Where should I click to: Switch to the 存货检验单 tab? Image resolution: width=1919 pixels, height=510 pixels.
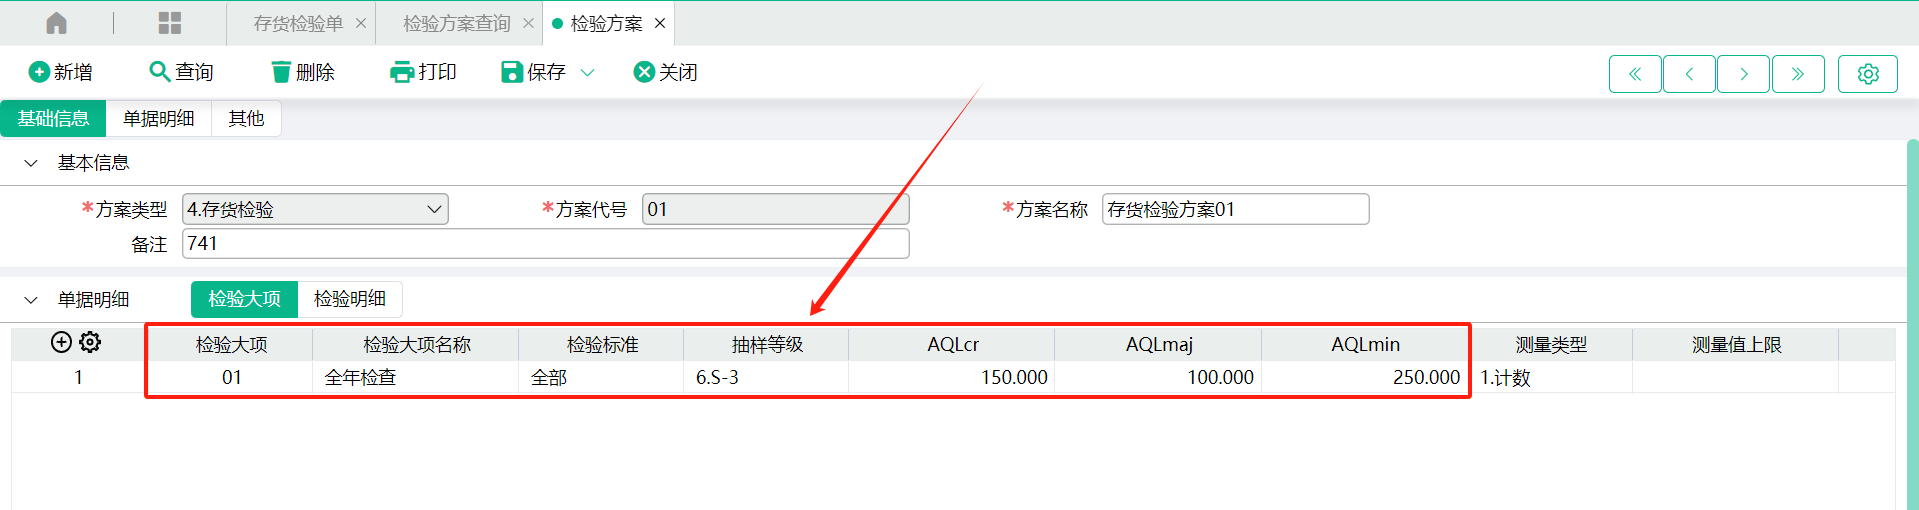[298, 23]
